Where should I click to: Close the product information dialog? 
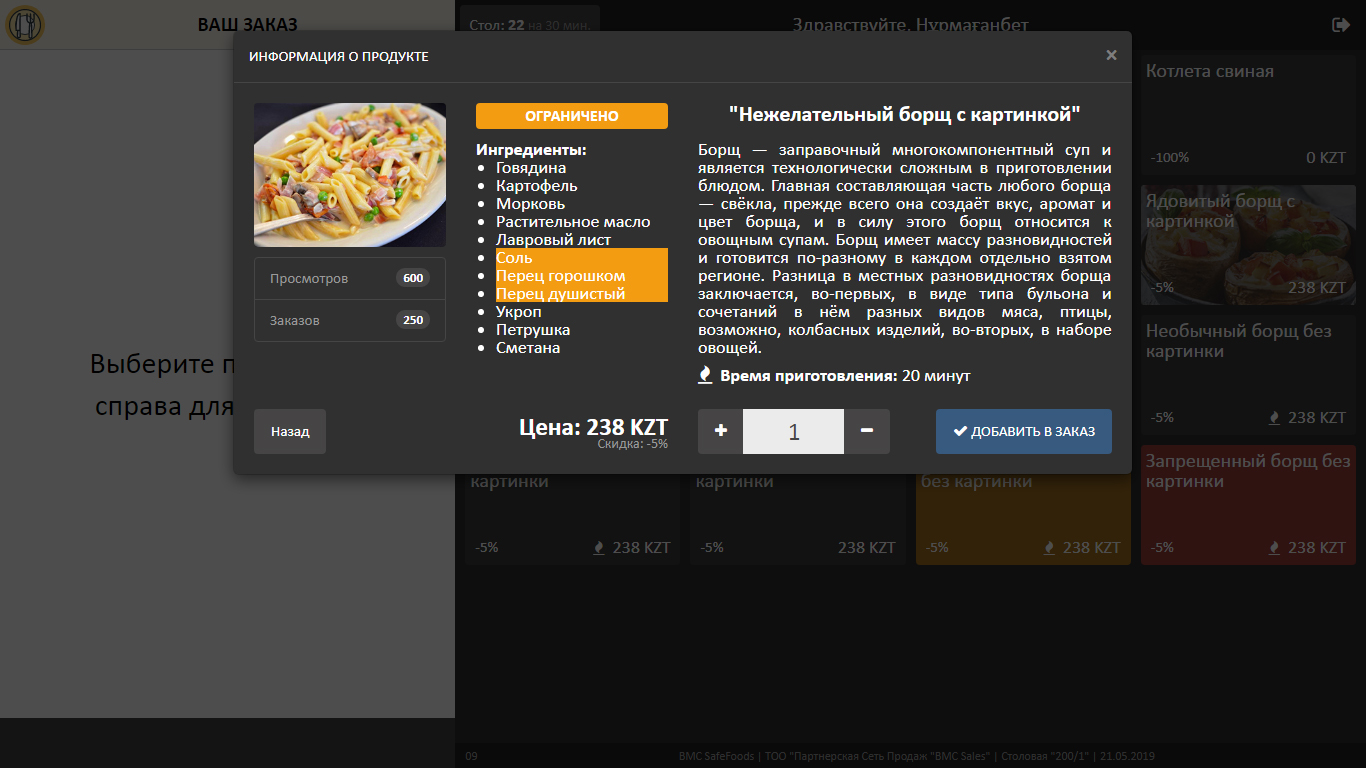[1111, 56]
